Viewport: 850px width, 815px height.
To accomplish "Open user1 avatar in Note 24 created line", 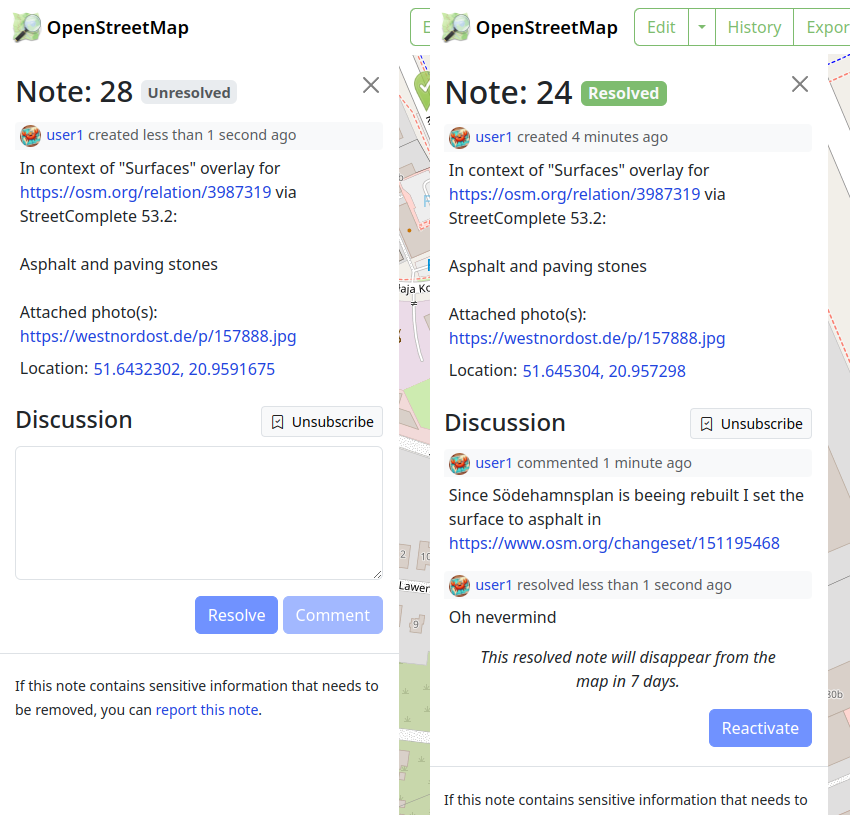I will pos(459,138).
